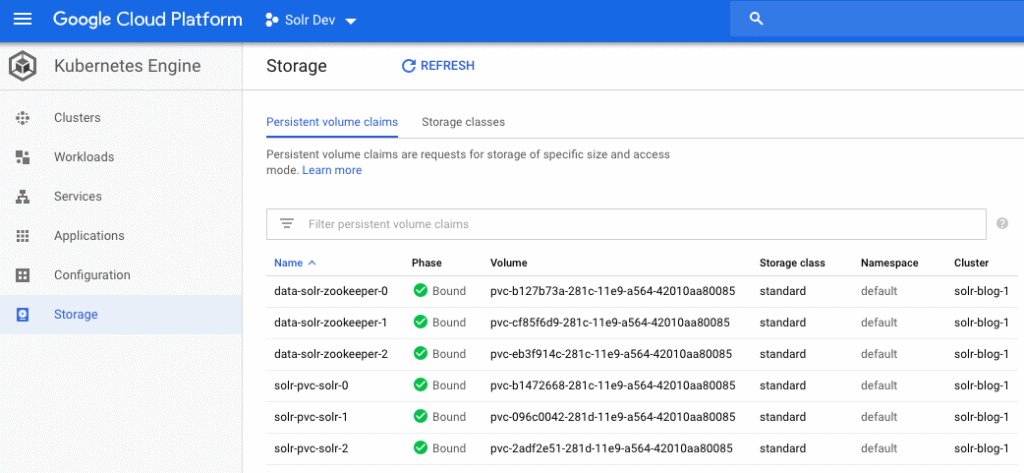Viewport: 1024px width, 473px height.
Task: Click Bound checkmark for data-solr-zookeeper-2
Action: click(421, 353)
